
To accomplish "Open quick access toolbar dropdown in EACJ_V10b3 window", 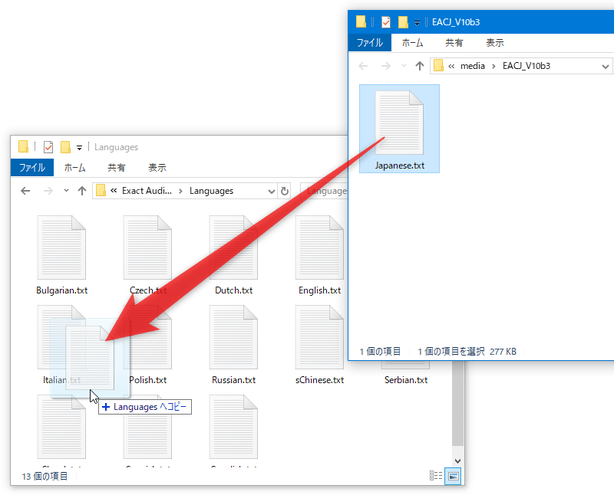I will [417, 23].
